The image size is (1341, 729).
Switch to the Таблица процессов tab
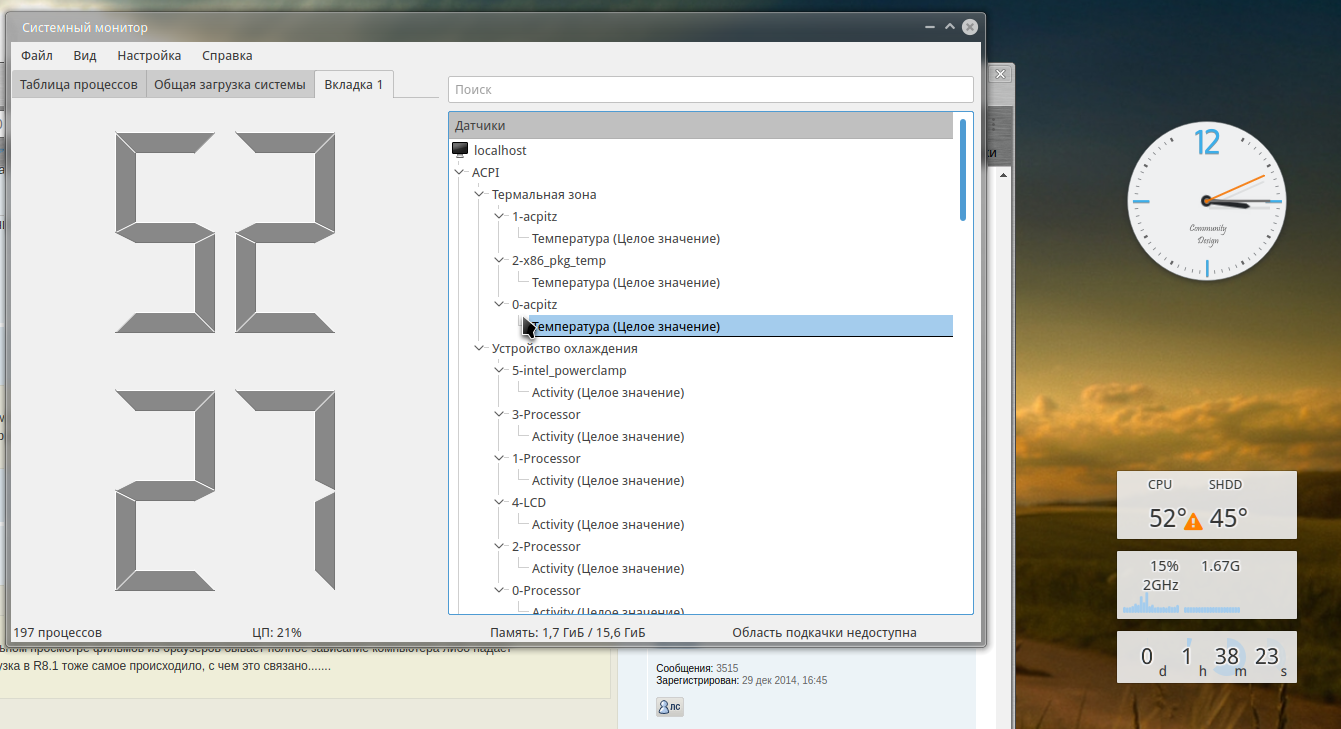[79, 85]
